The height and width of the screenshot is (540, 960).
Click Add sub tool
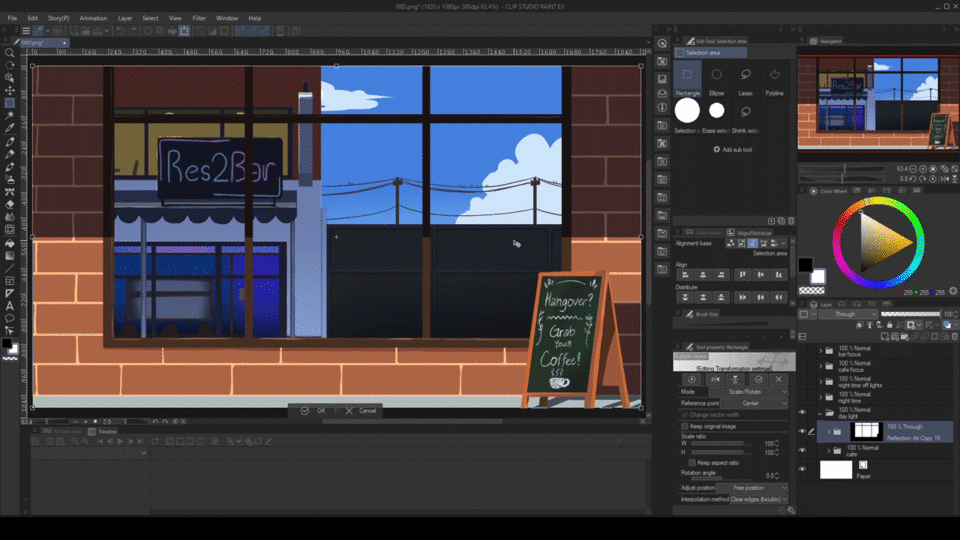click(x=733, y=149)
